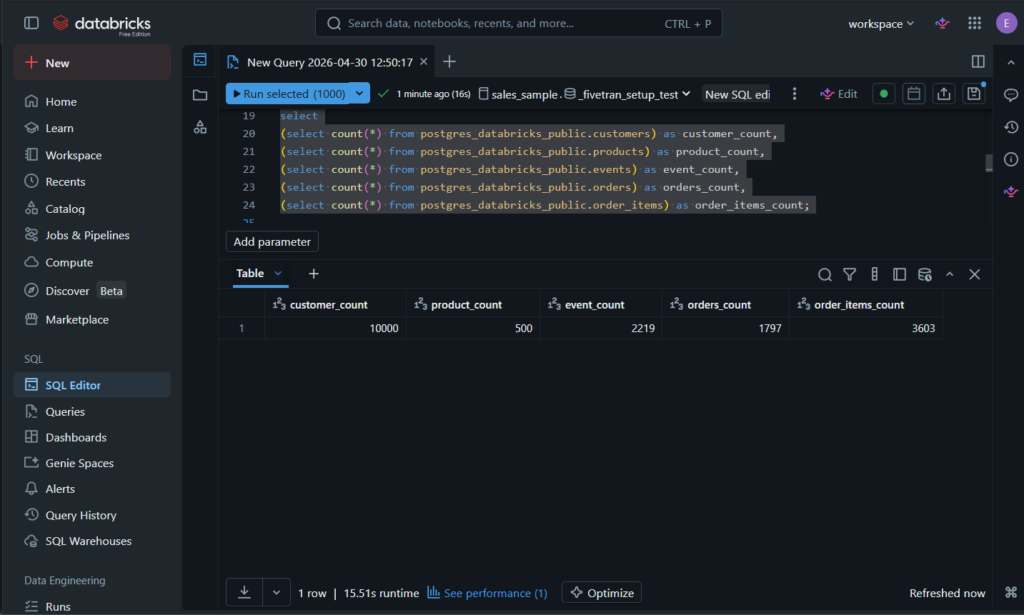Open Marketplace in the sidebar
This screenshot has height=615, width=1024.
92,319
